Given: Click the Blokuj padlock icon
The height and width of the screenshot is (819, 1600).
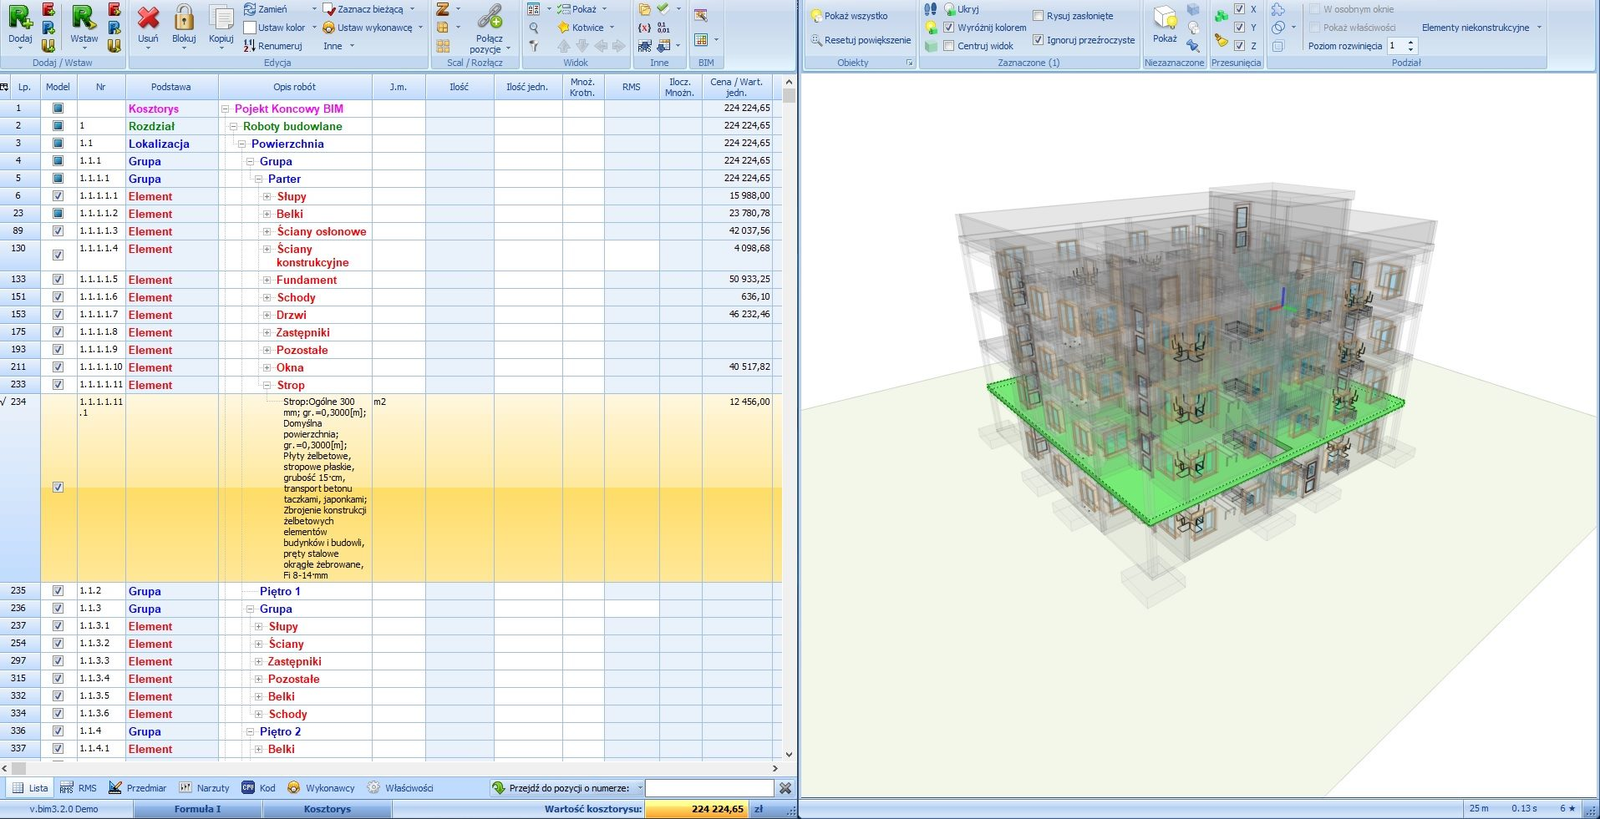Looking at the screenshot, I should pyautogui.click(x=184, y=18).
